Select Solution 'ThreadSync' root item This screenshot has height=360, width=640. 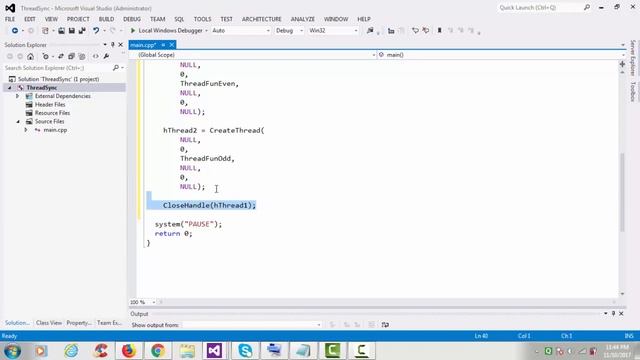pos(58,79)
